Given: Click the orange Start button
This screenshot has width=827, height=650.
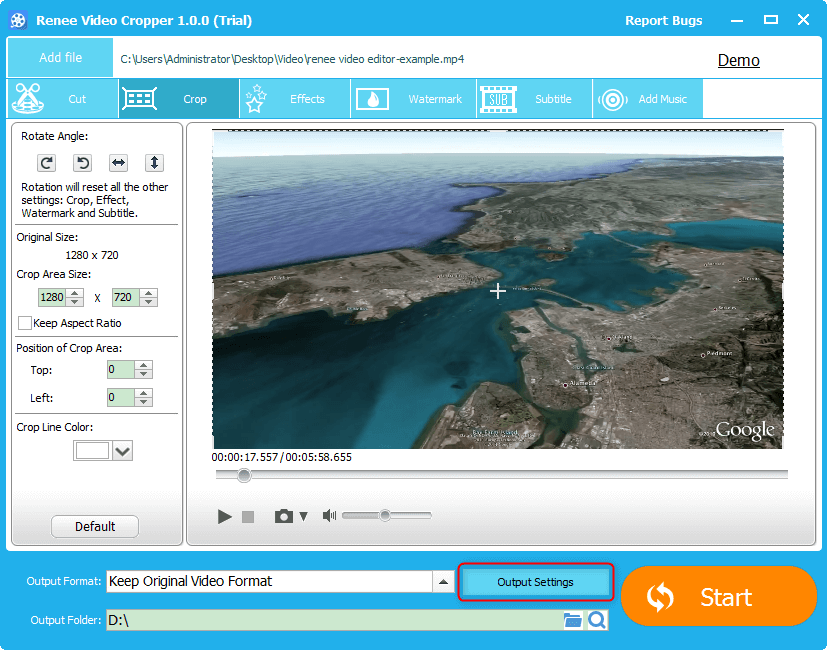Looking at the screenshot, I should tap(718, 597).
